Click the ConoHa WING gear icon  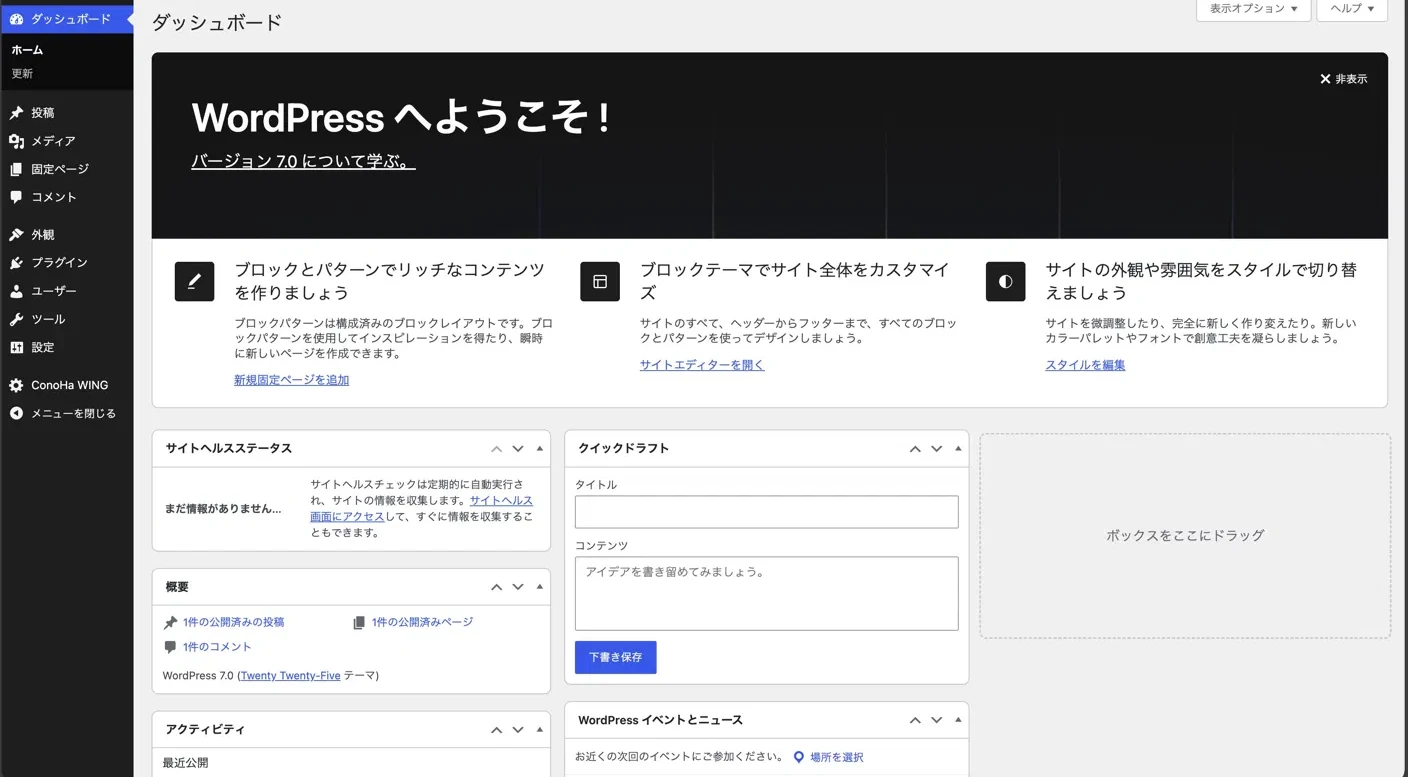16,385
